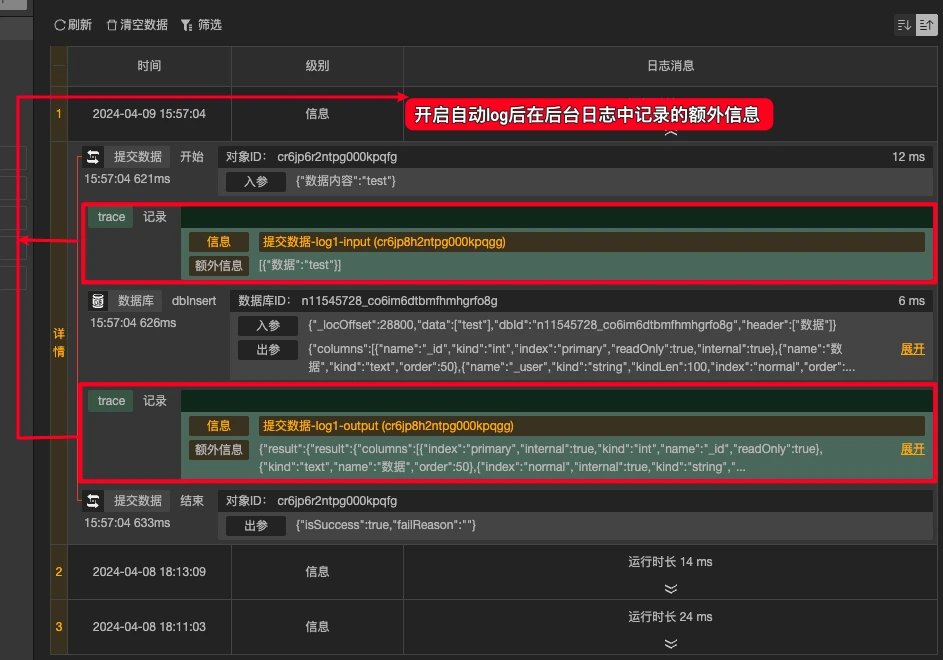Click the 6 ms duration value
The height and width of the screenshot is (660, 943).
911,301
